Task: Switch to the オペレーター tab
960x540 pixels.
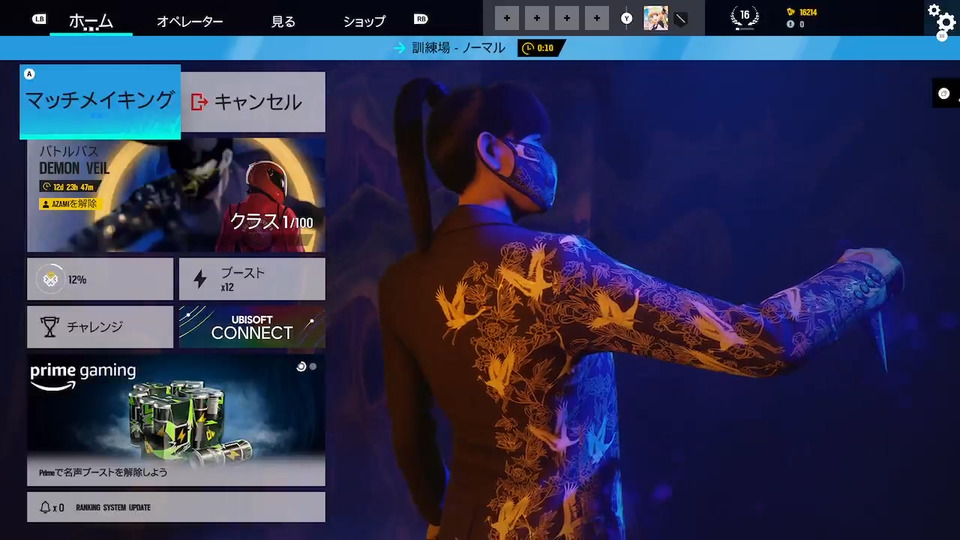Action: [x=190, y=21]
